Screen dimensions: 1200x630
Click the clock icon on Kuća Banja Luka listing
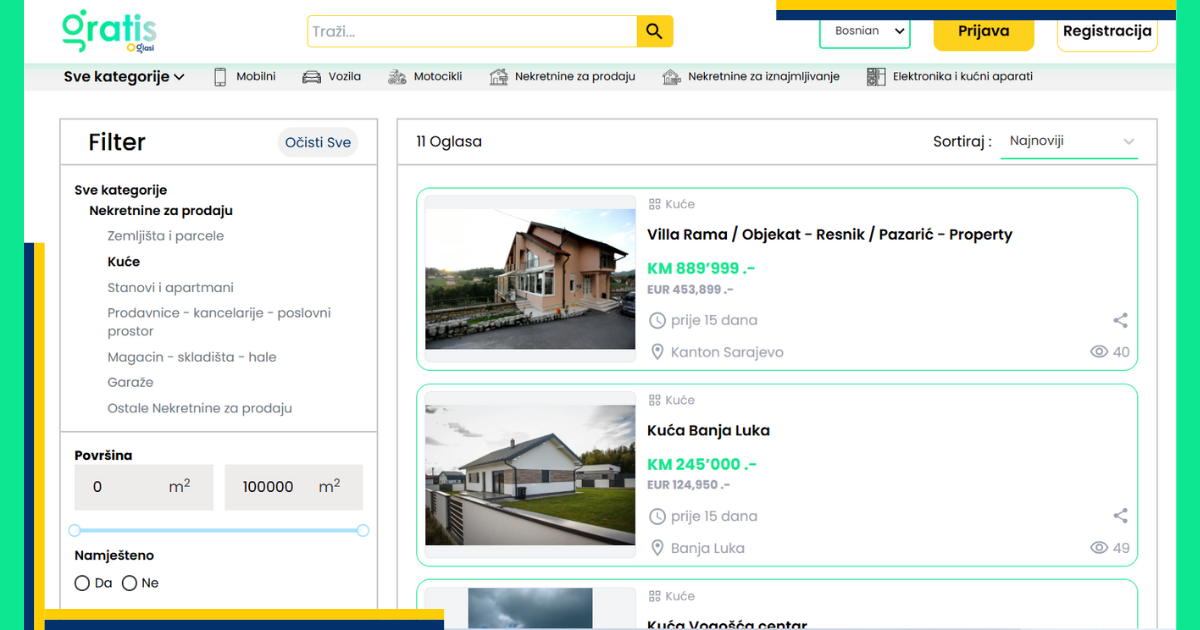(657, 516)
